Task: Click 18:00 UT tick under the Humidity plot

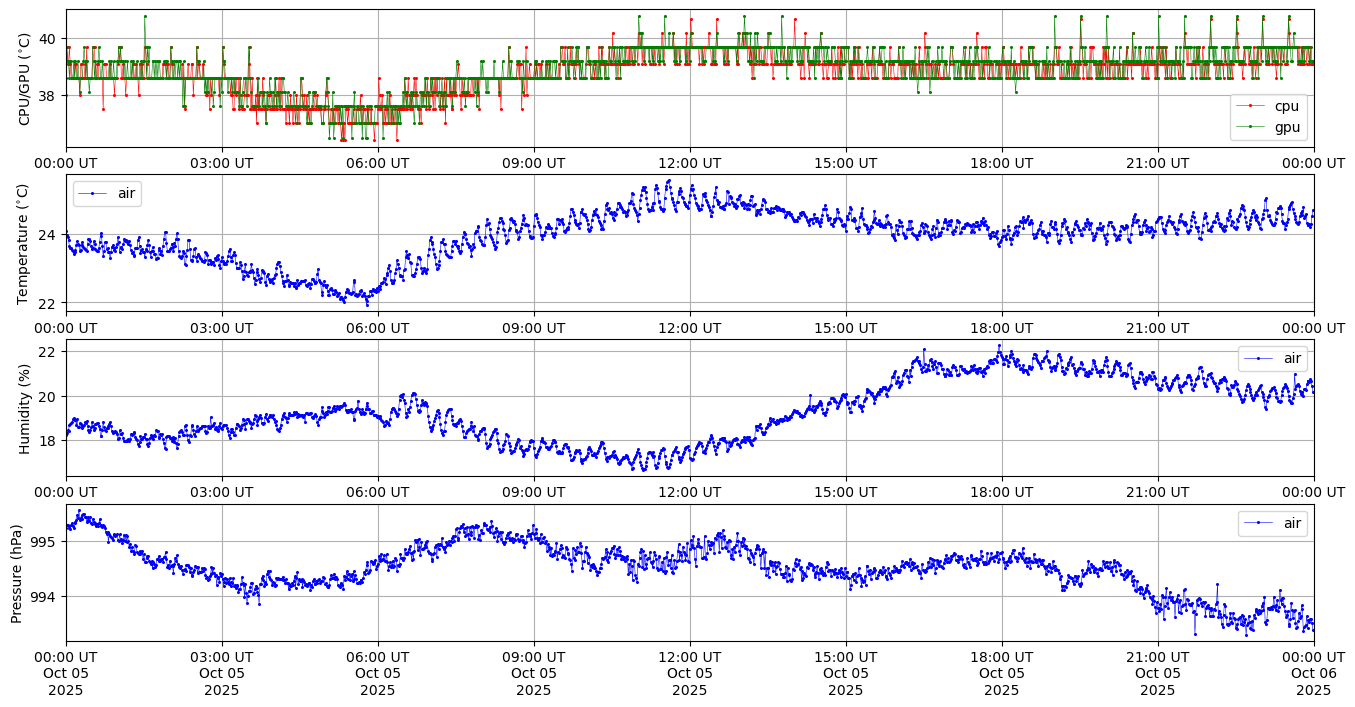Action: click(1002, 492)
